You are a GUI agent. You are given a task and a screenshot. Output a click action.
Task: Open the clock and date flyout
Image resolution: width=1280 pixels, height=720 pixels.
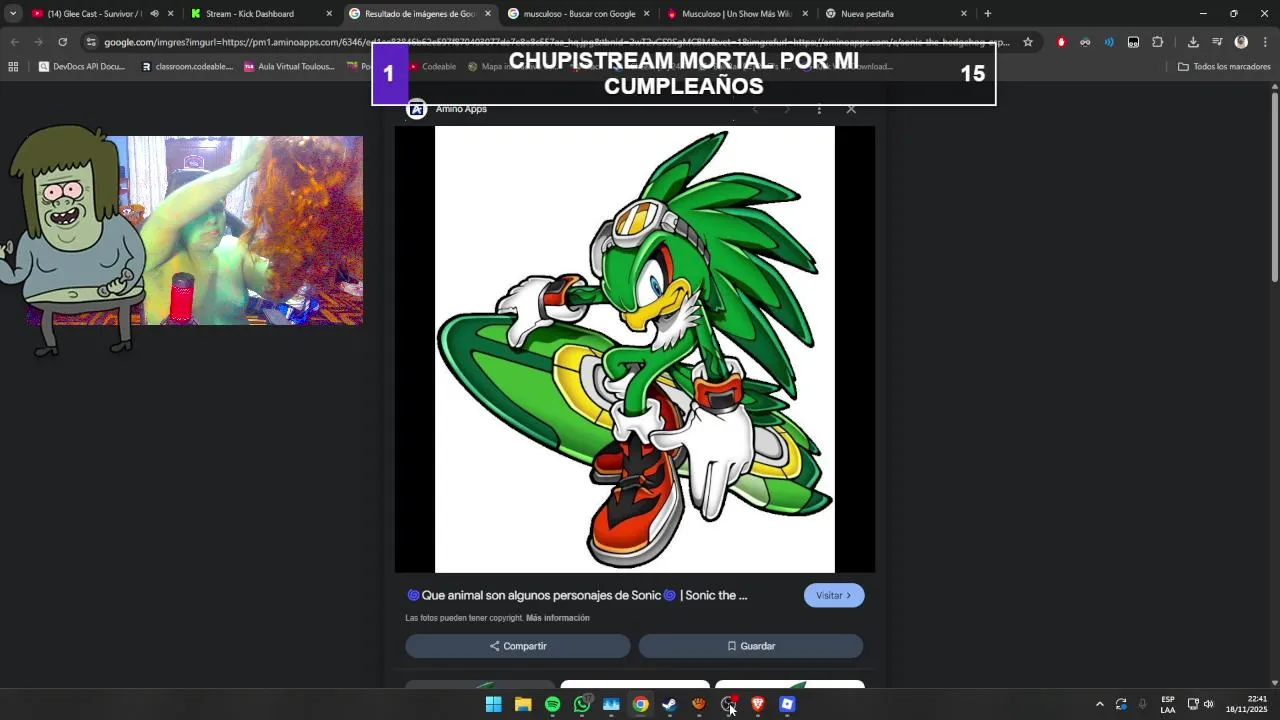[1247, 704]
